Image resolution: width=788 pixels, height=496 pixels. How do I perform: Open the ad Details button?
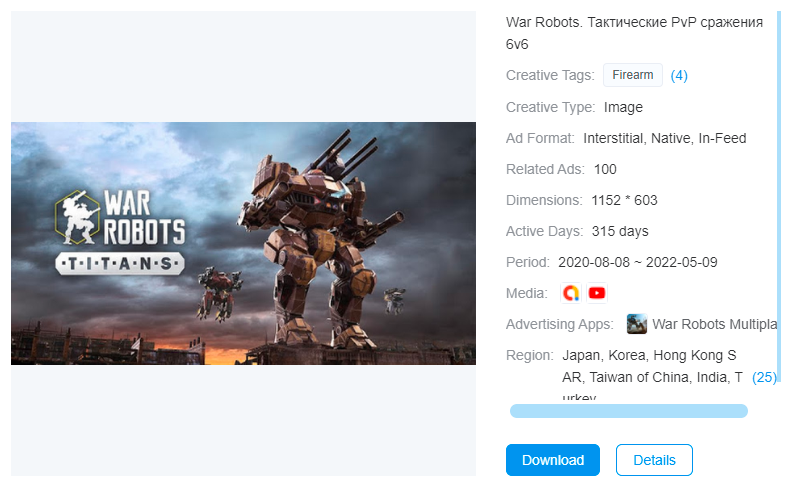click(654, 460)
